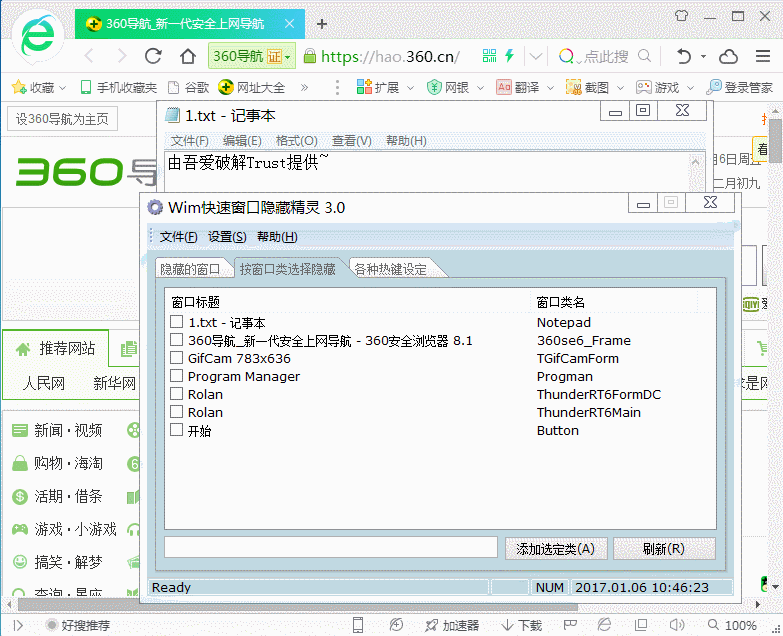Viewport: 783px width, 636px height.
Task: Expand the 网银 dropdown arrow
Action: (x=480, y=88)
